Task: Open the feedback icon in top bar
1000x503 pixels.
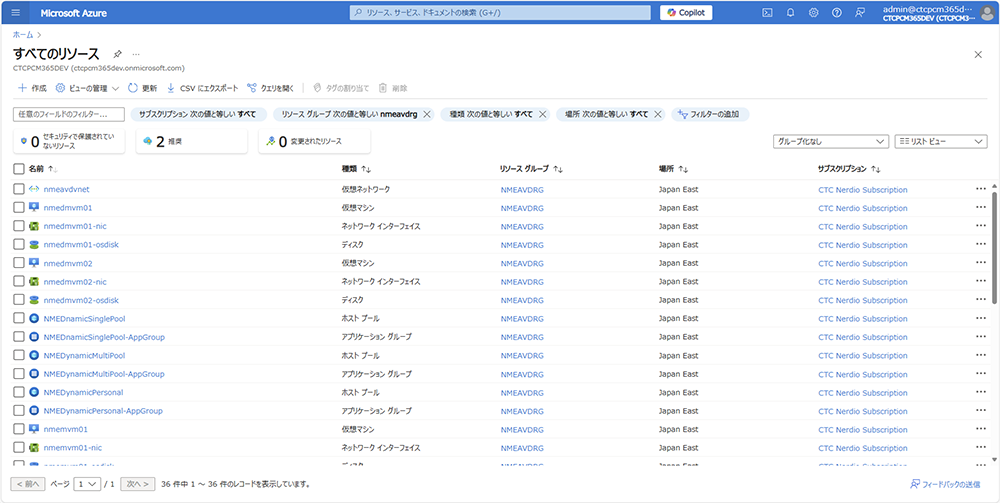Action: [860, 13]
